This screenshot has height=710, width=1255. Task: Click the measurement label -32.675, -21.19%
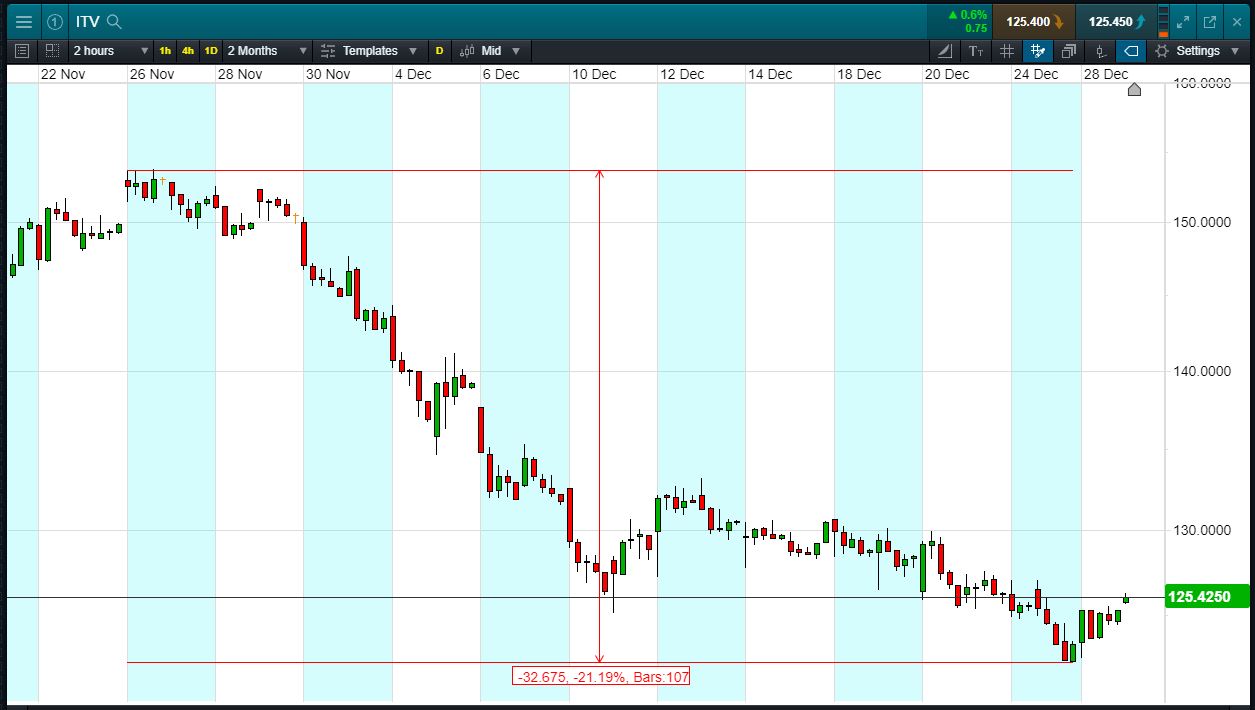point(602,677)
